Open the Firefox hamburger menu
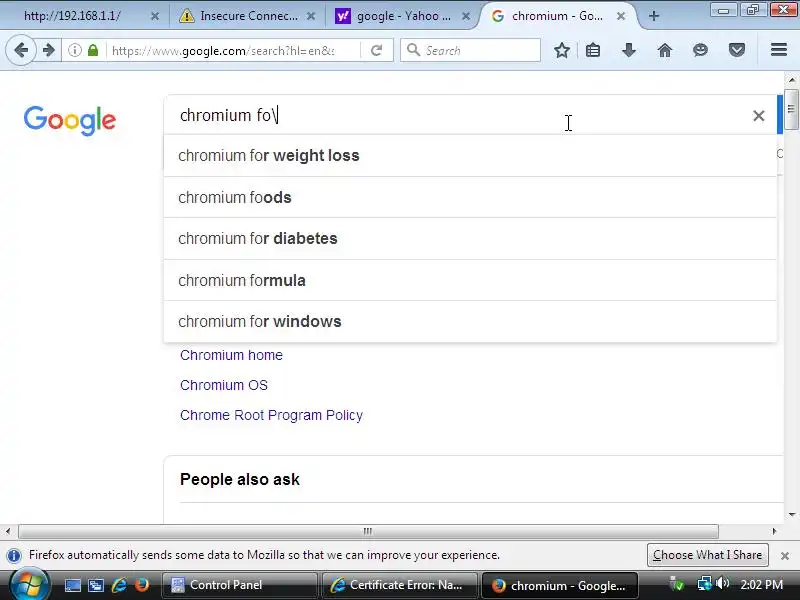 pyautogui.click(x=779, y=49)
